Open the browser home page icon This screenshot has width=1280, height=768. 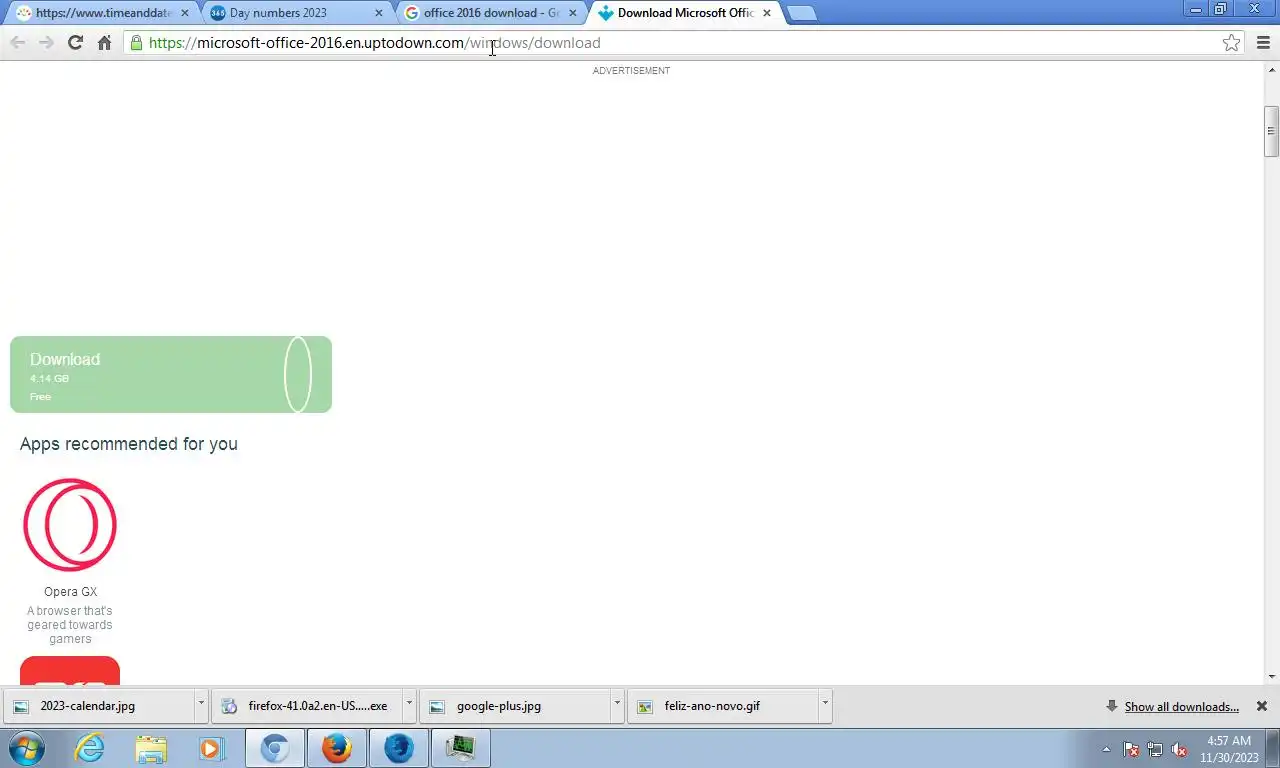pos(104,43)
